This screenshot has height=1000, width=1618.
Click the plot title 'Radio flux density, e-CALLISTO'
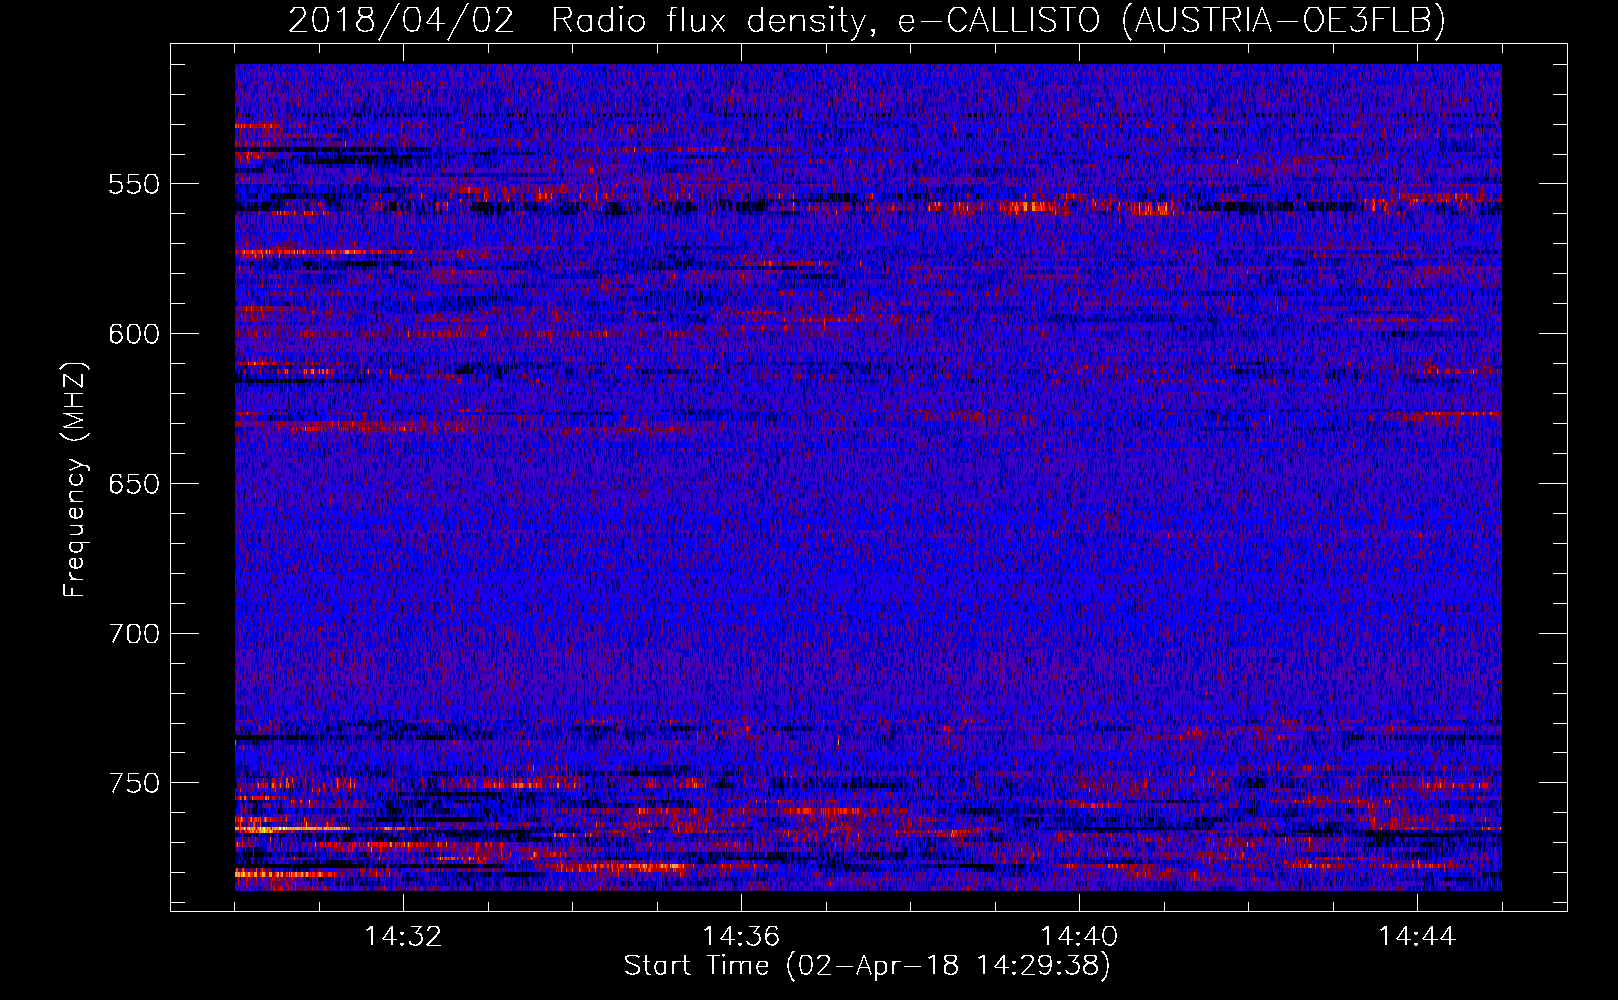click(x=826, y=21)
